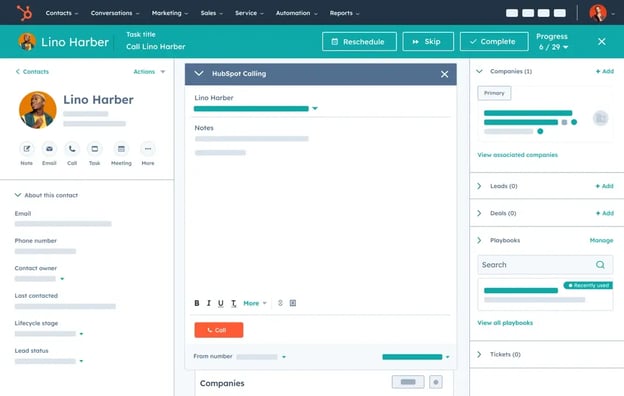The image size is (624, 396).
Task: Click the HubSpot sprocket logo
Action: pos(24,13)
